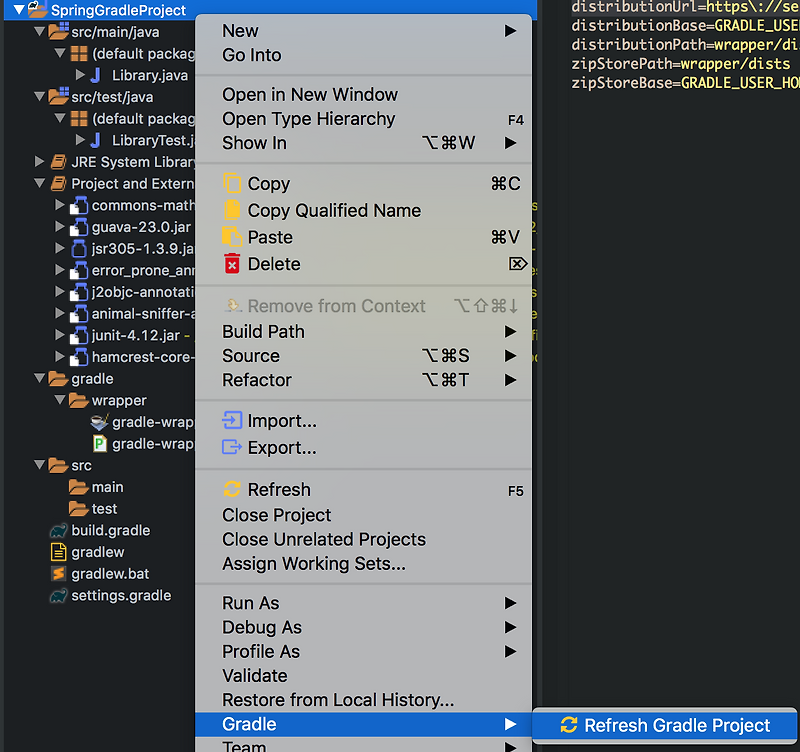The height and width of the screenshot is (752, 800).
Task: Click the package icon next to default package
Action: click(x=79, y=53)
